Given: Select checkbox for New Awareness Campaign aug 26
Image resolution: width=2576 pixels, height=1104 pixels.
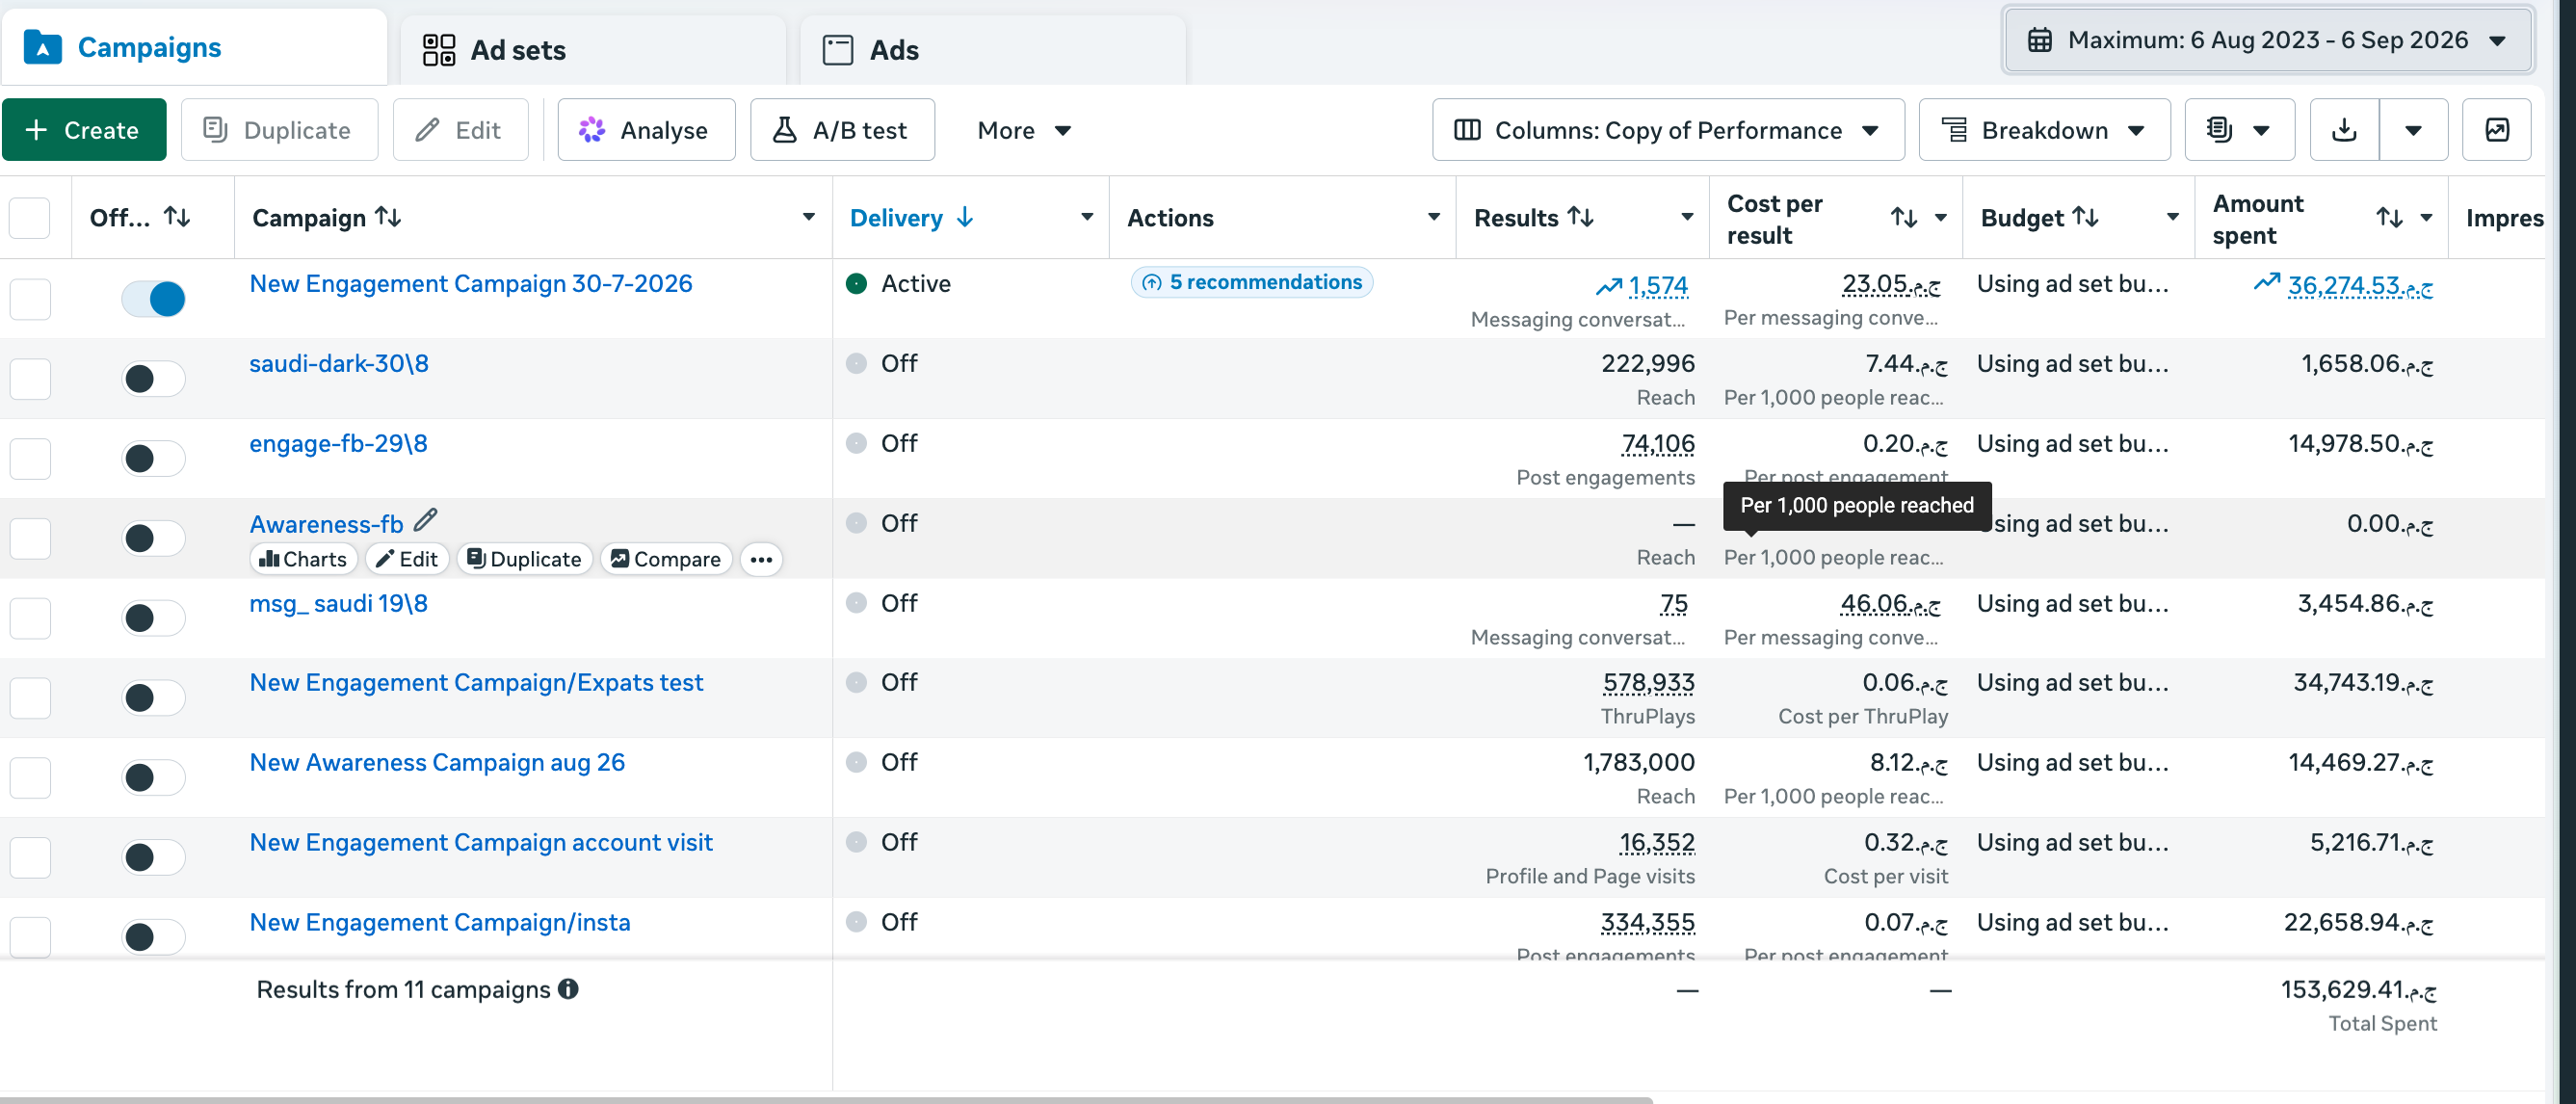Looking at the screenshot, I should tap(30, 777).
